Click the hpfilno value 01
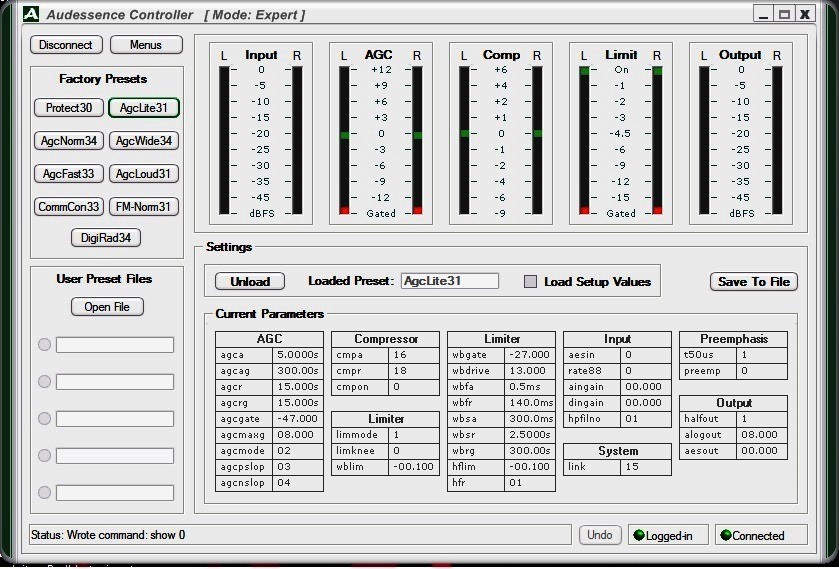The image size is (839, 569). click(646, 419)
